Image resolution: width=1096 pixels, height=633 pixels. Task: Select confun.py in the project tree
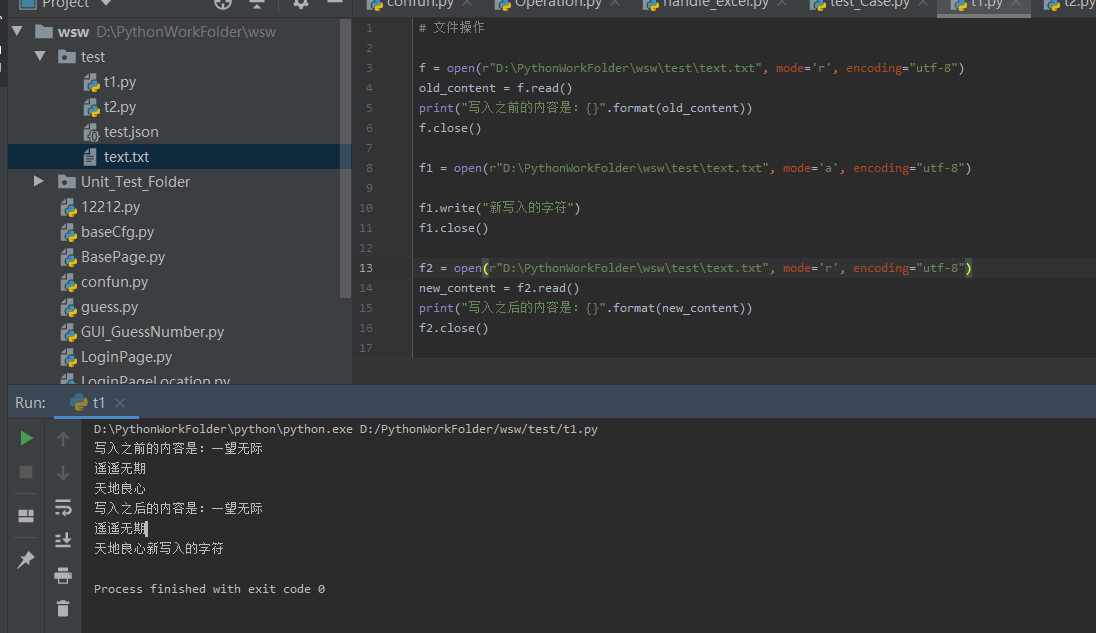pos(115,282)
